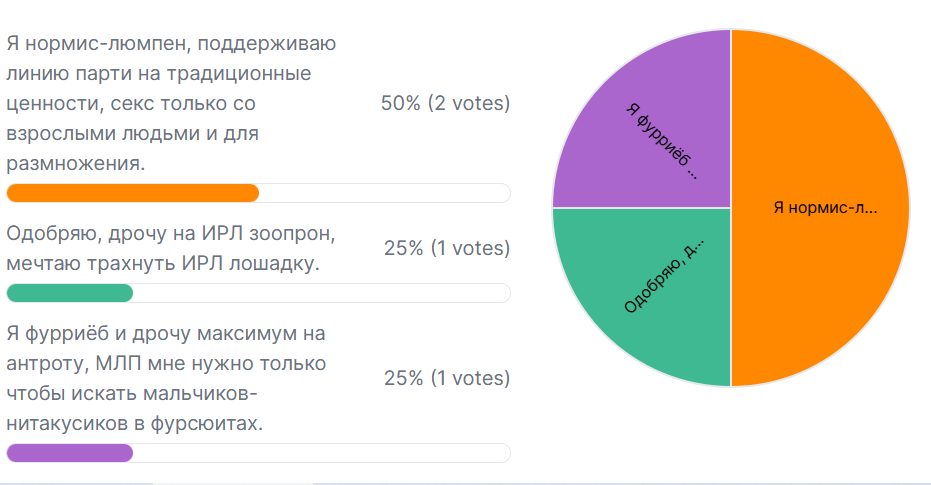Click the green progress bar
This screenshot has height=485, width=931.
coord(69,293)
